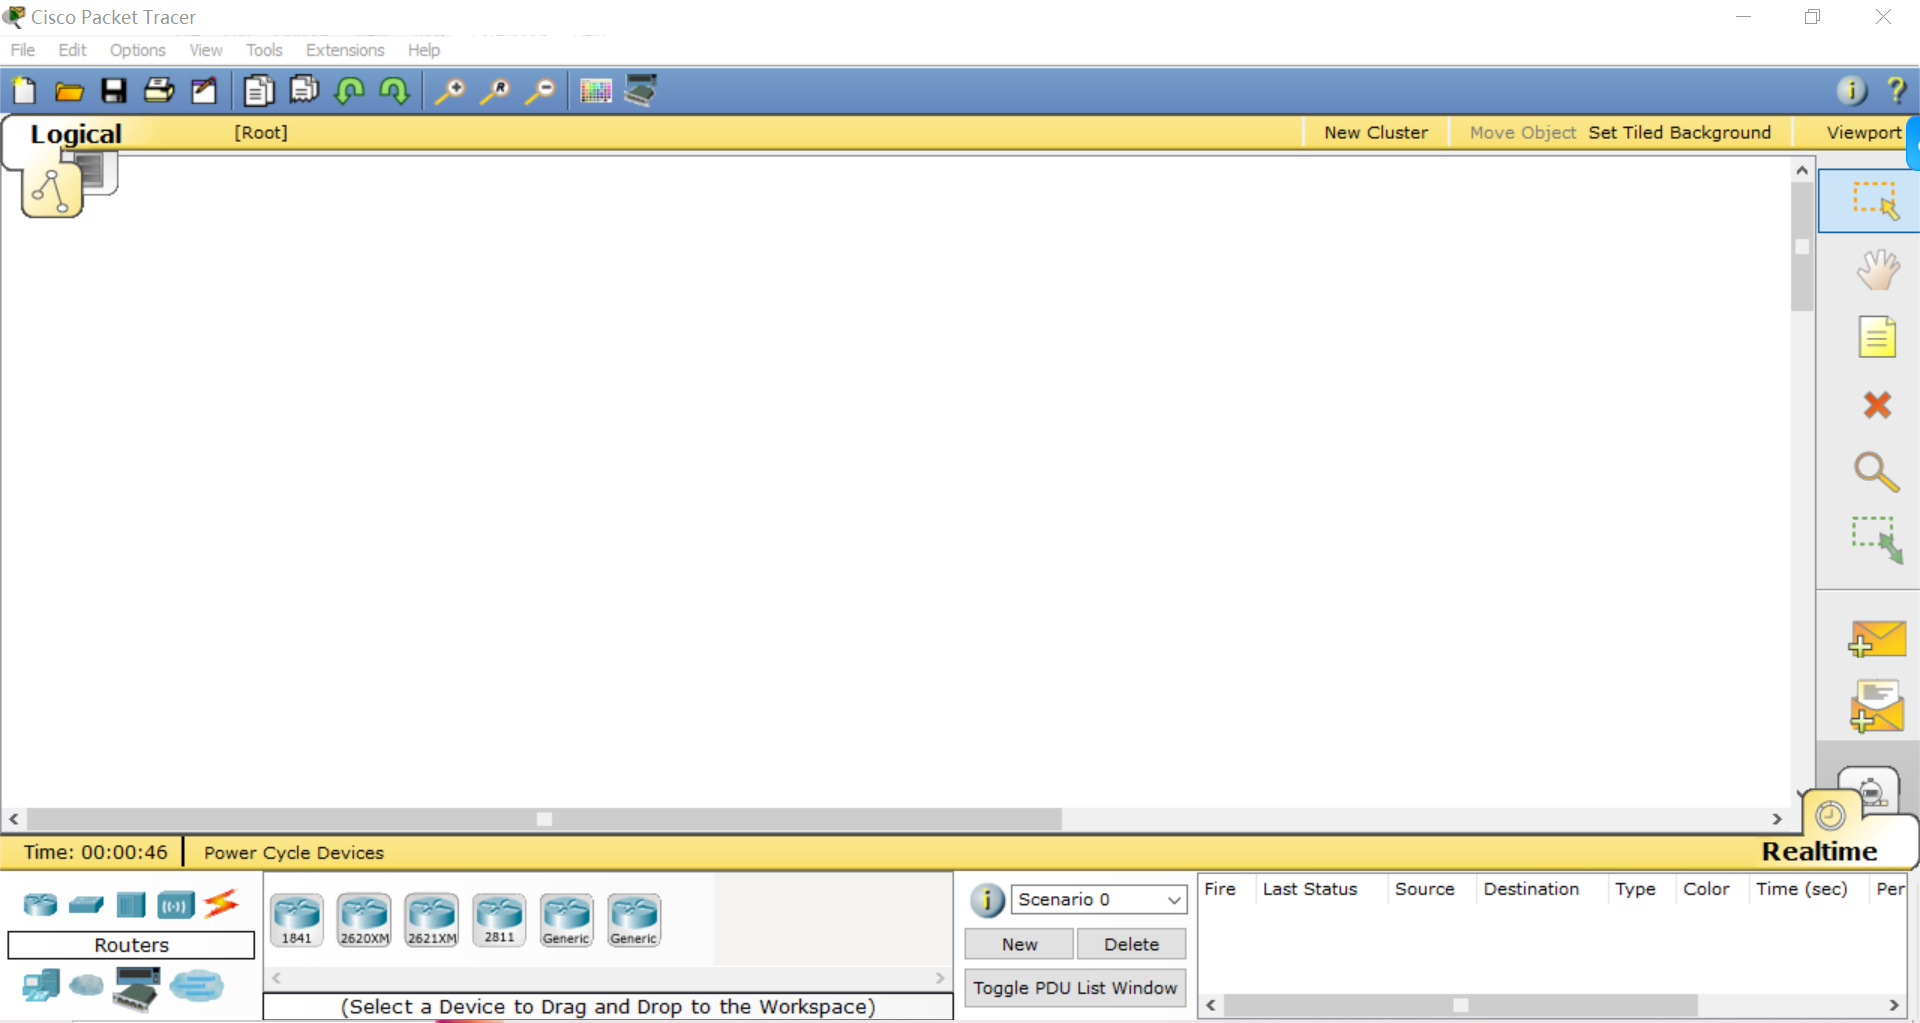Click the device list scroll right arrow
This screenshot has height=1023, width=1920.
click(940, 978)
